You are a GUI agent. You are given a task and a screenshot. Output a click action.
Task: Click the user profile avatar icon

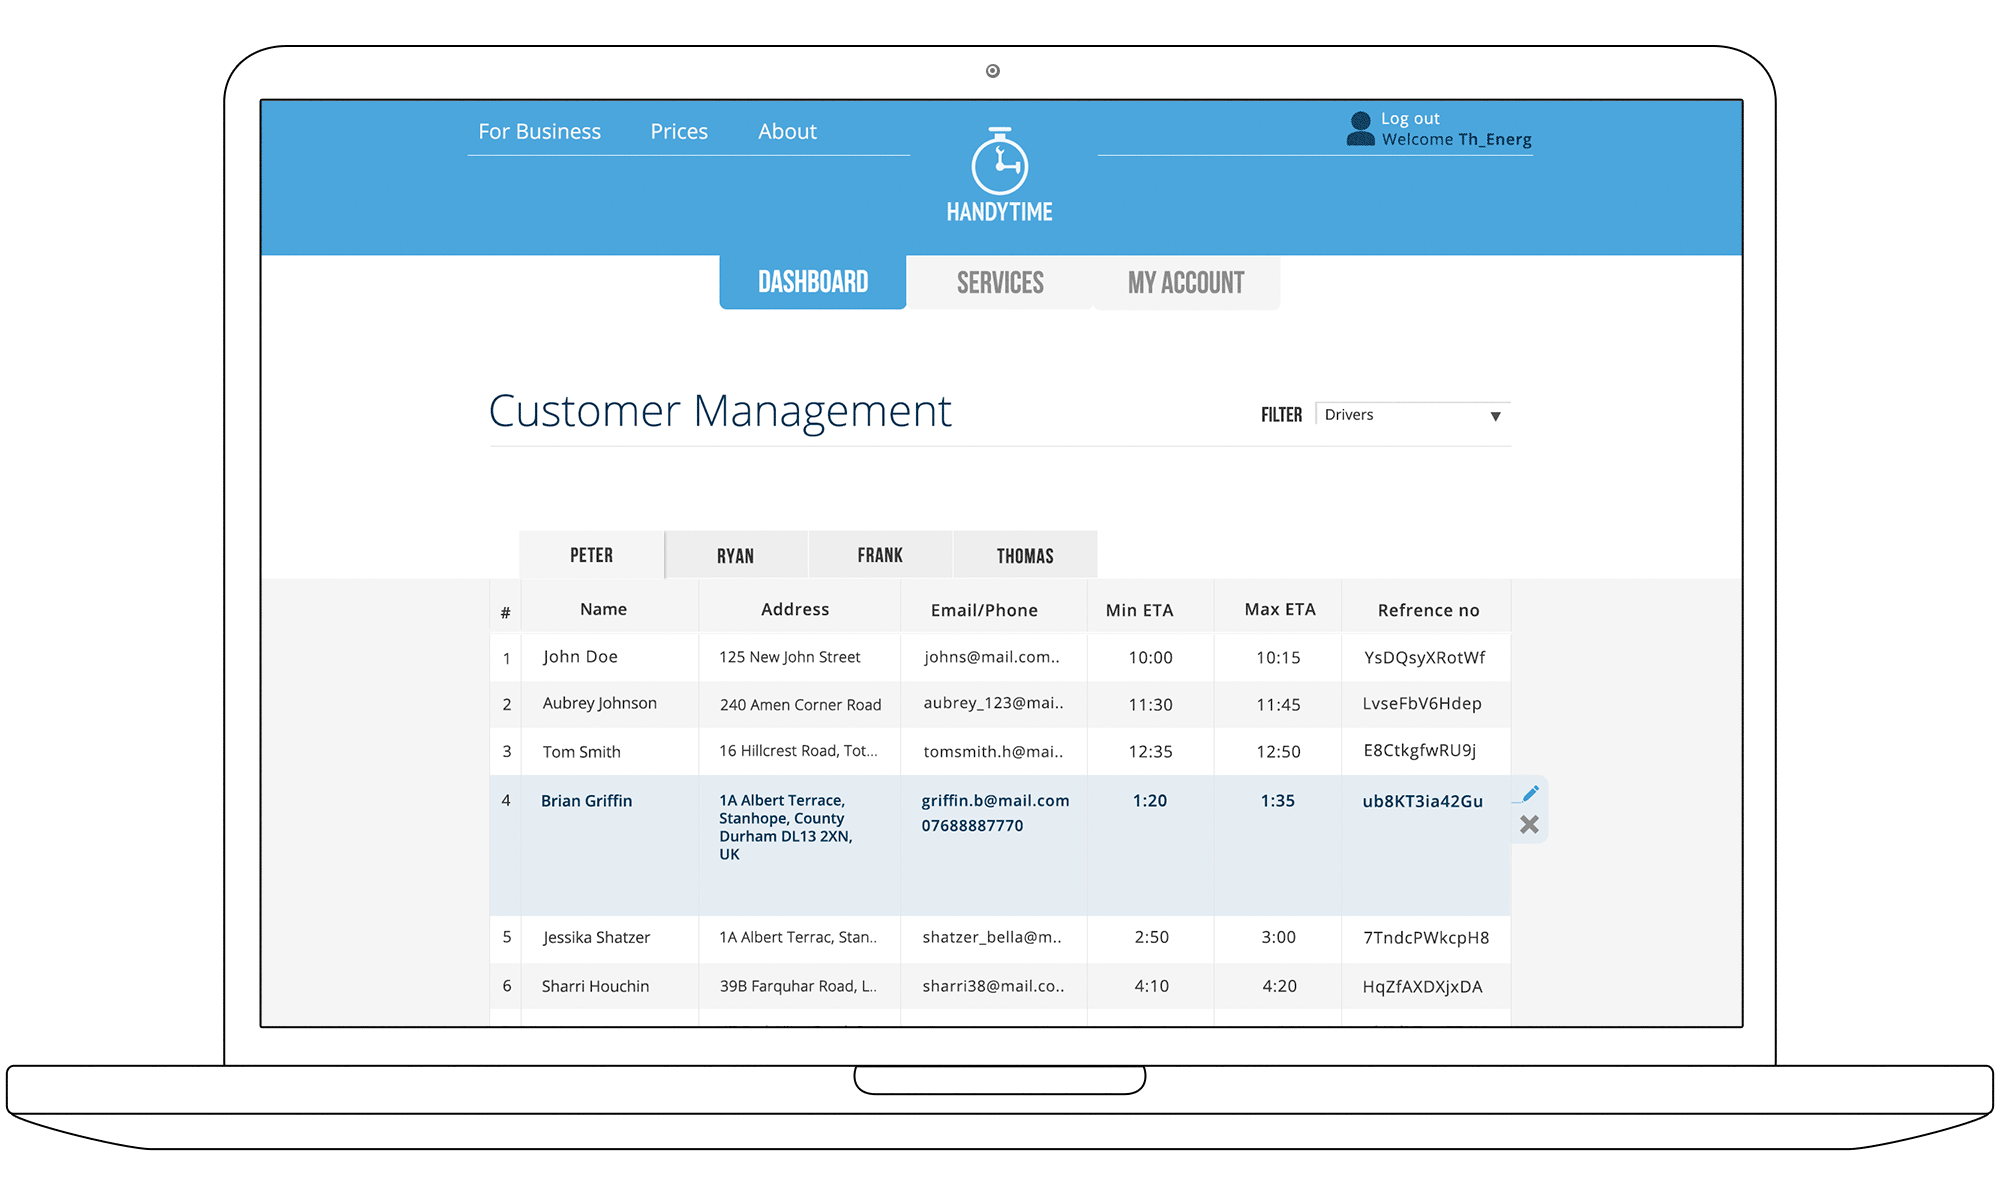(1360, 129)
